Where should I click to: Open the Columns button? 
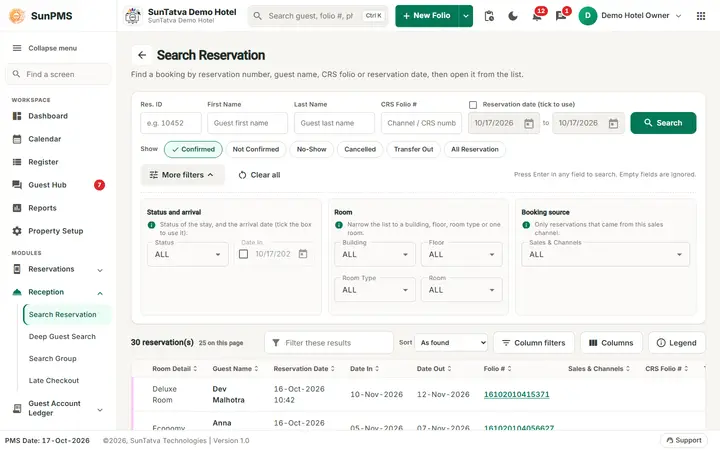[x=611, y=343]
